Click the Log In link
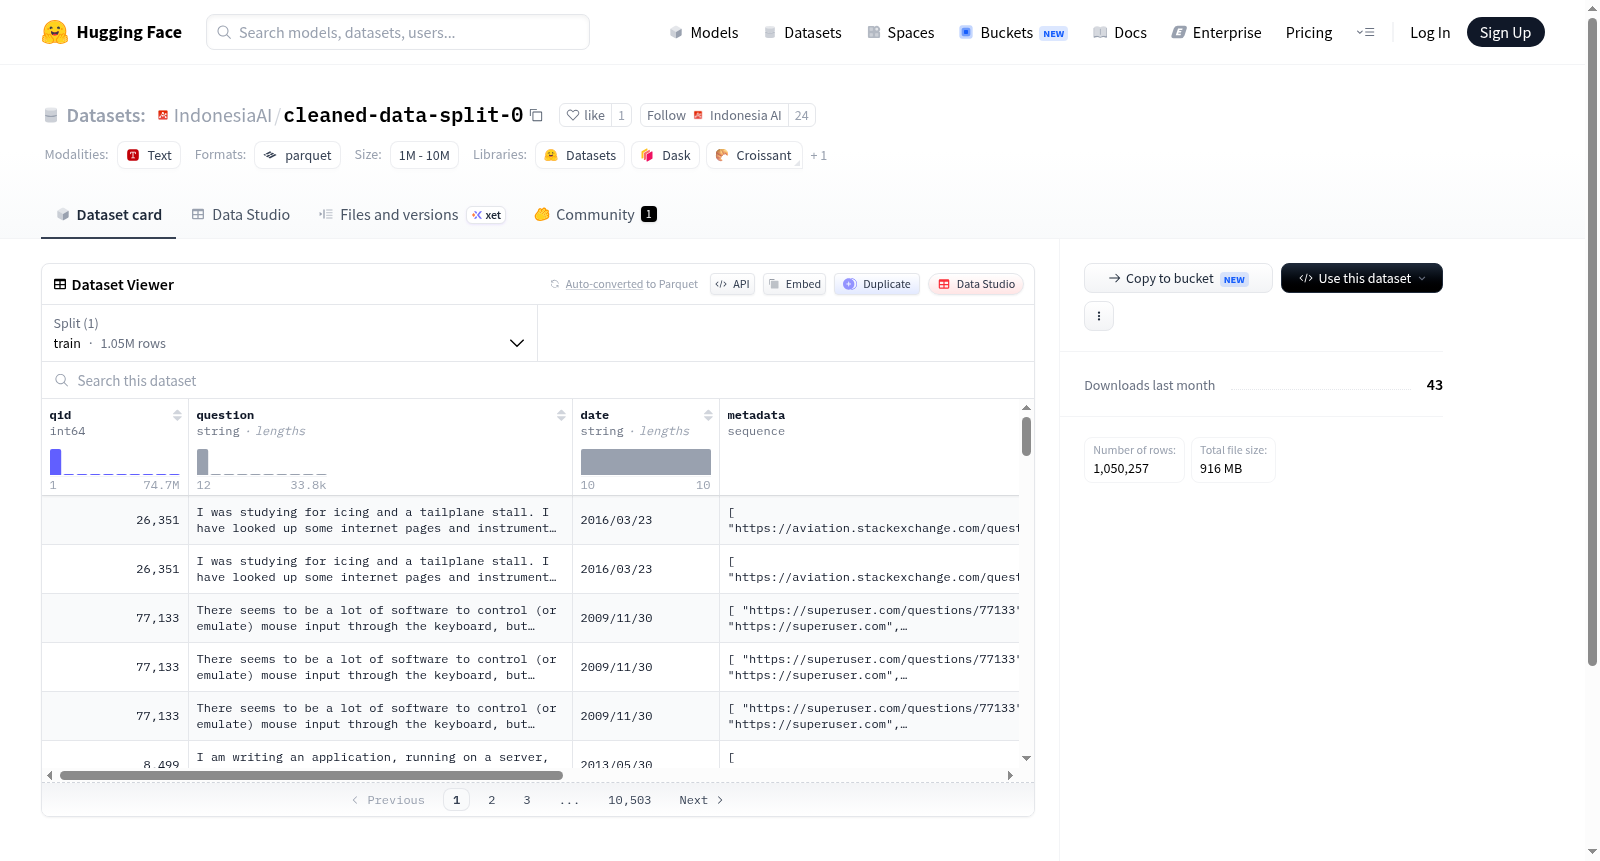The image size is (1600, 861). [1430, 32]
